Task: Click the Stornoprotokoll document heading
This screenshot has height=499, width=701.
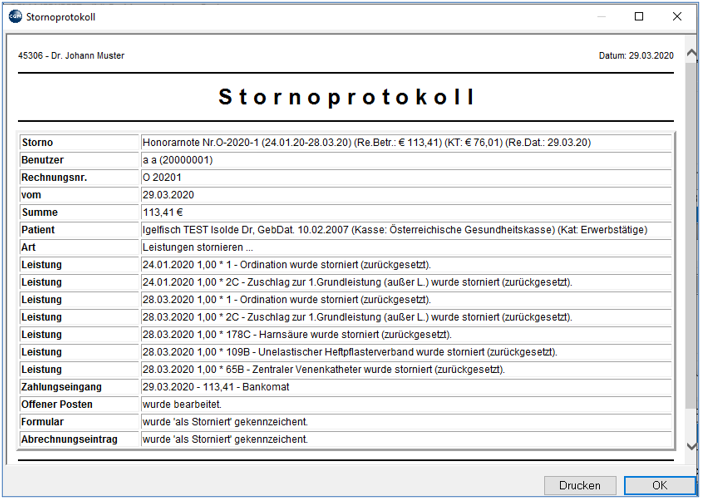Action: coord(346,97)
